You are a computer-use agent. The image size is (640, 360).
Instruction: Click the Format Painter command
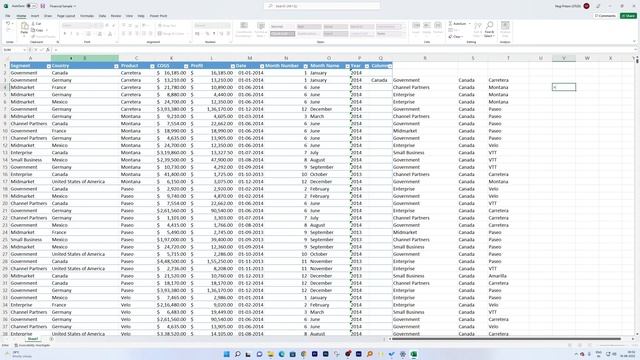43,36
